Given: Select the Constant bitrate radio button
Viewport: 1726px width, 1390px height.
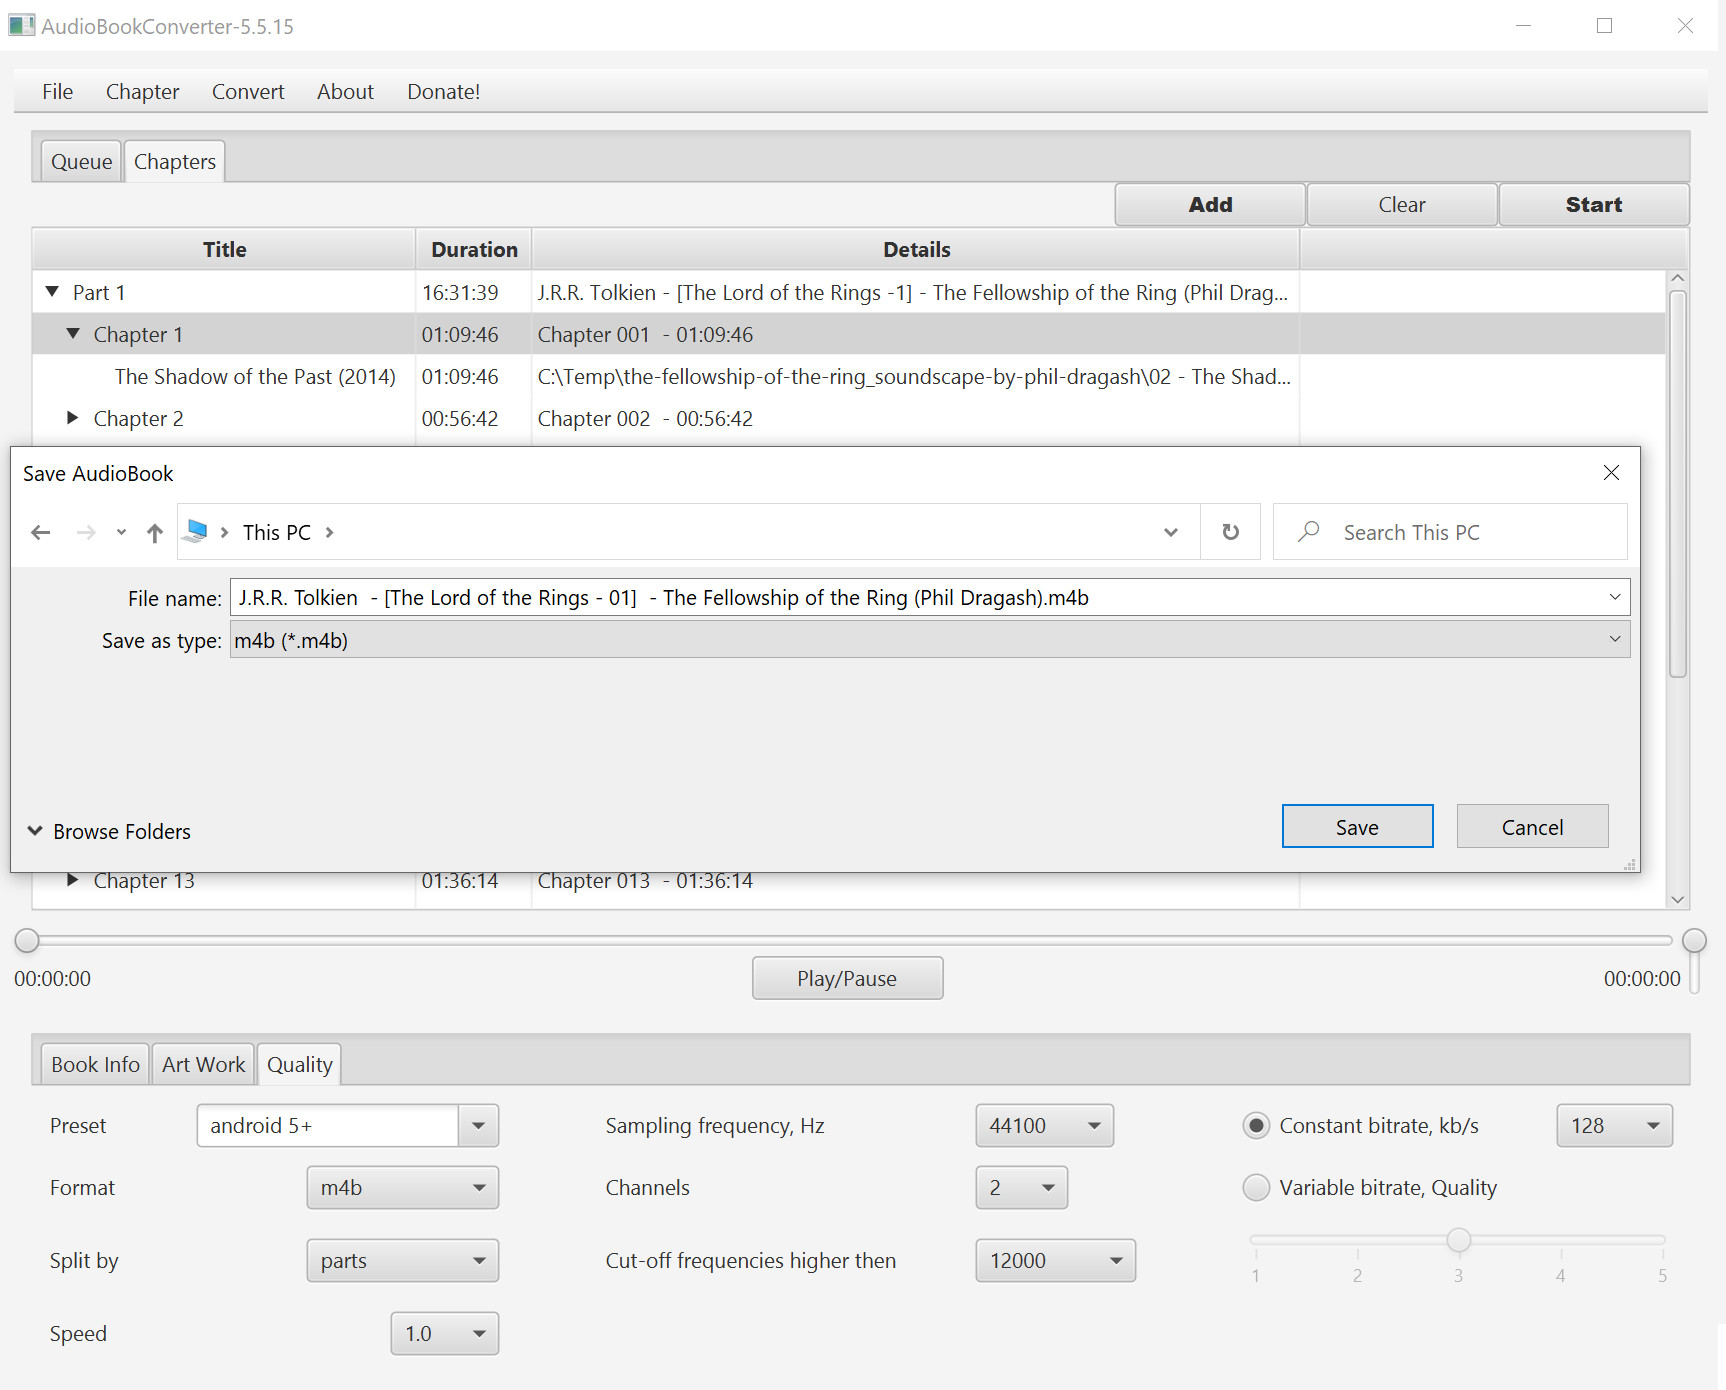Looking at the screenshot, I should (1256, 1125).
